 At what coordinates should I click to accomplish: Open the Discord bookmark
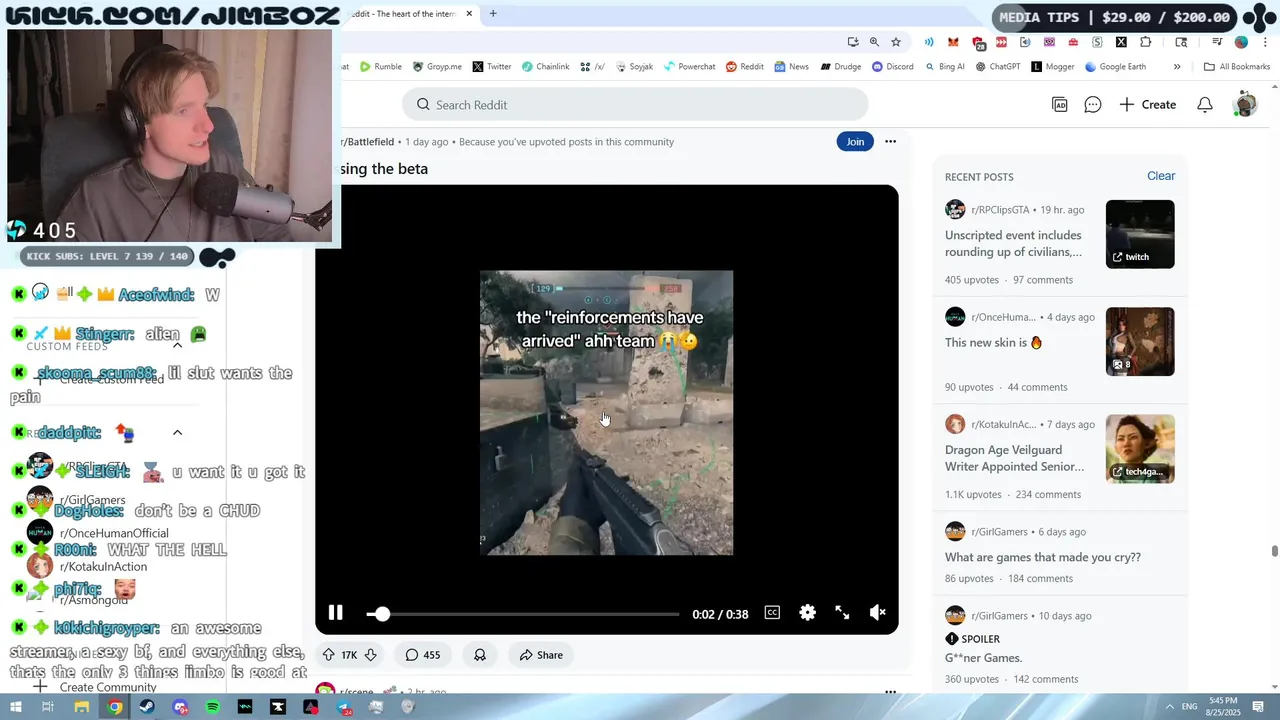pyautogui.click(x=893, y=67)
